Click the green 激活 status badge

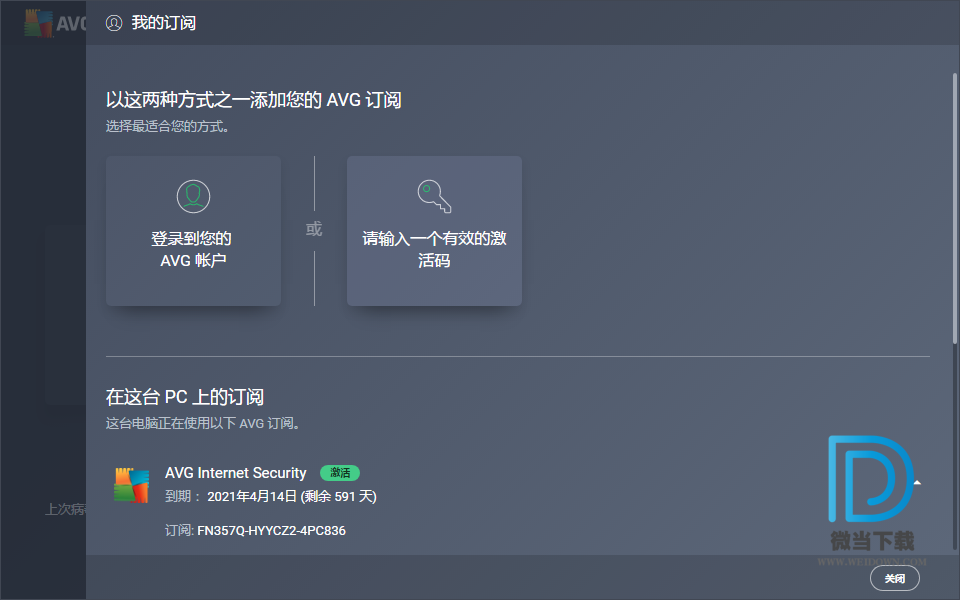click(x=340, y=473)
